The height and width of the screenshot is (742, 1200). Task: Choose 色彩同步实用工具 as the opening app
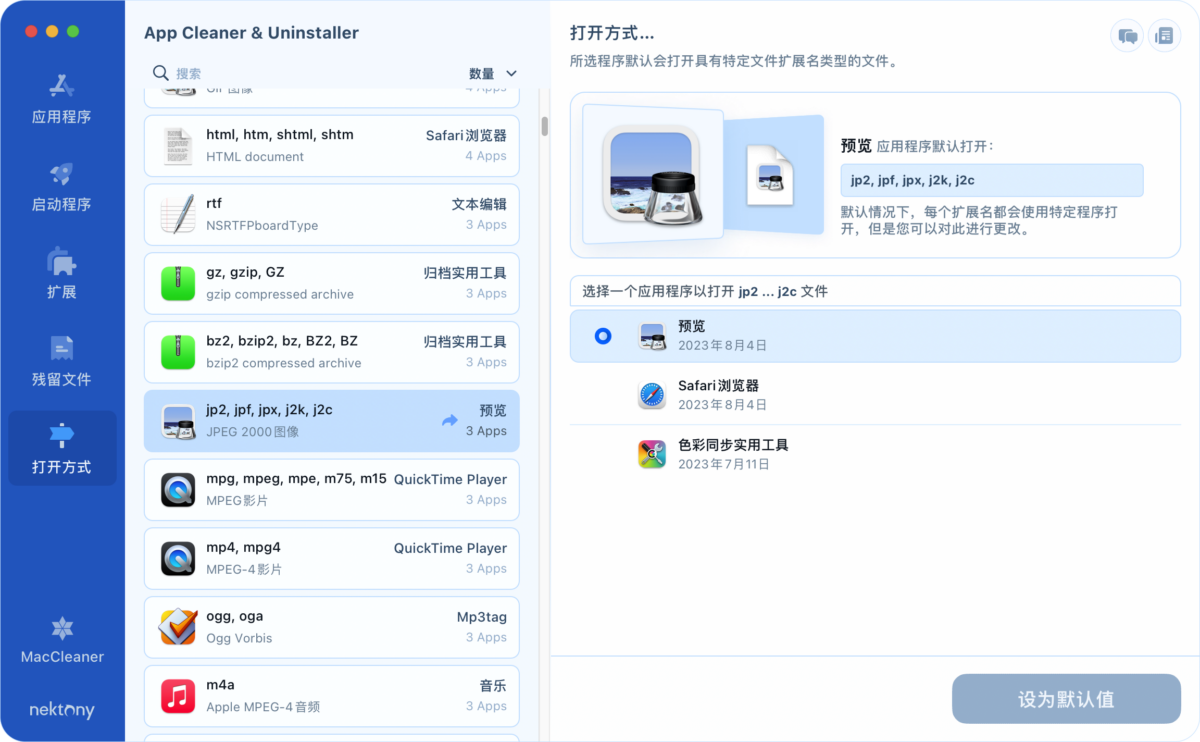875,454
